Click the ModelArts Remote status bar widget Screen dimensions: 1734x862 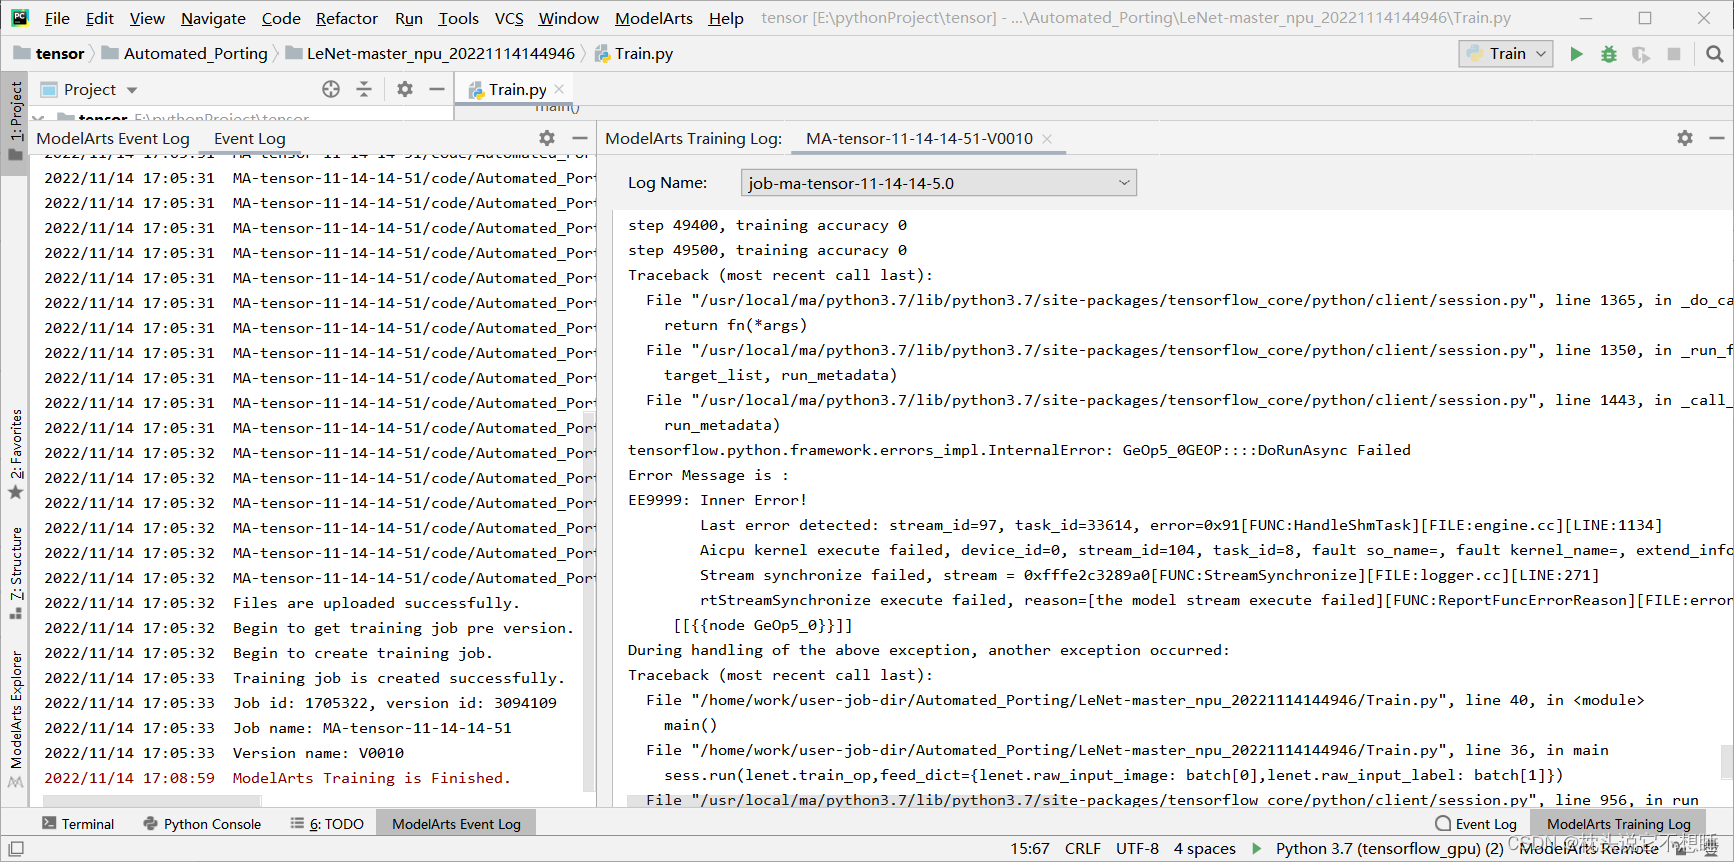pos(1590,849)
